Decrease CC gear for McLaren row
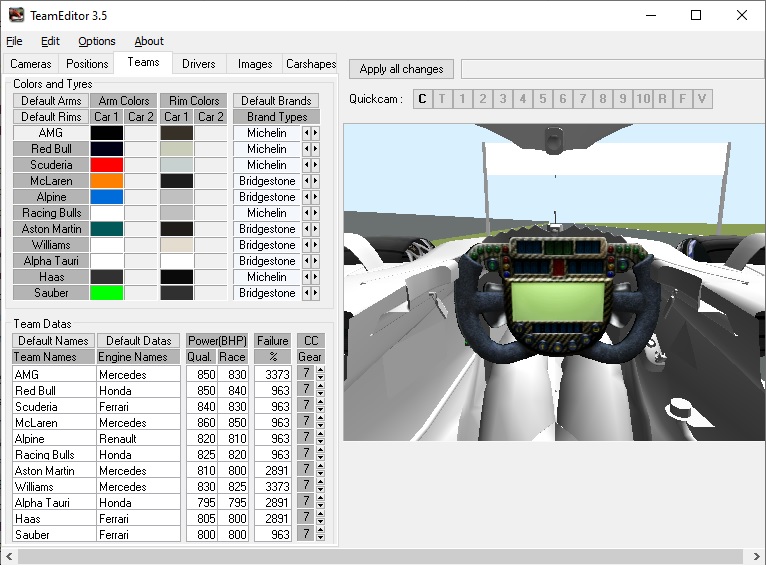 pyautogui.click(x=320, y=426)
